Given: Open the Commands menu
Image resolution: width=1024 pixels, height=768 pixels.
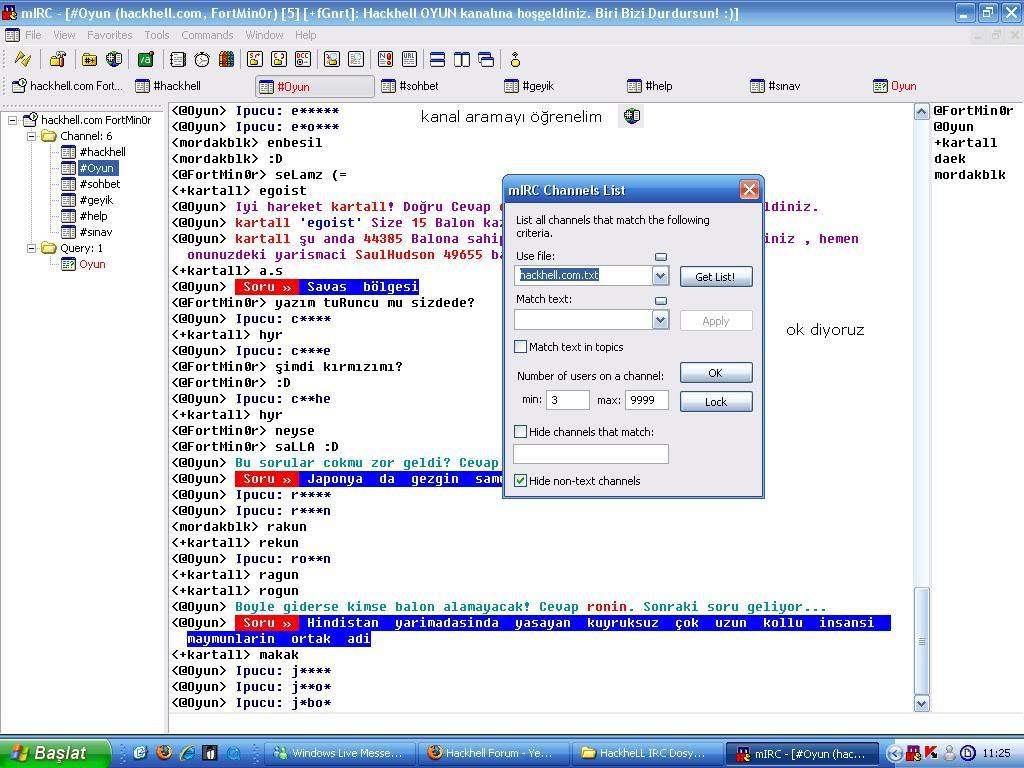Looking at the screenshot, I should 207,35.
